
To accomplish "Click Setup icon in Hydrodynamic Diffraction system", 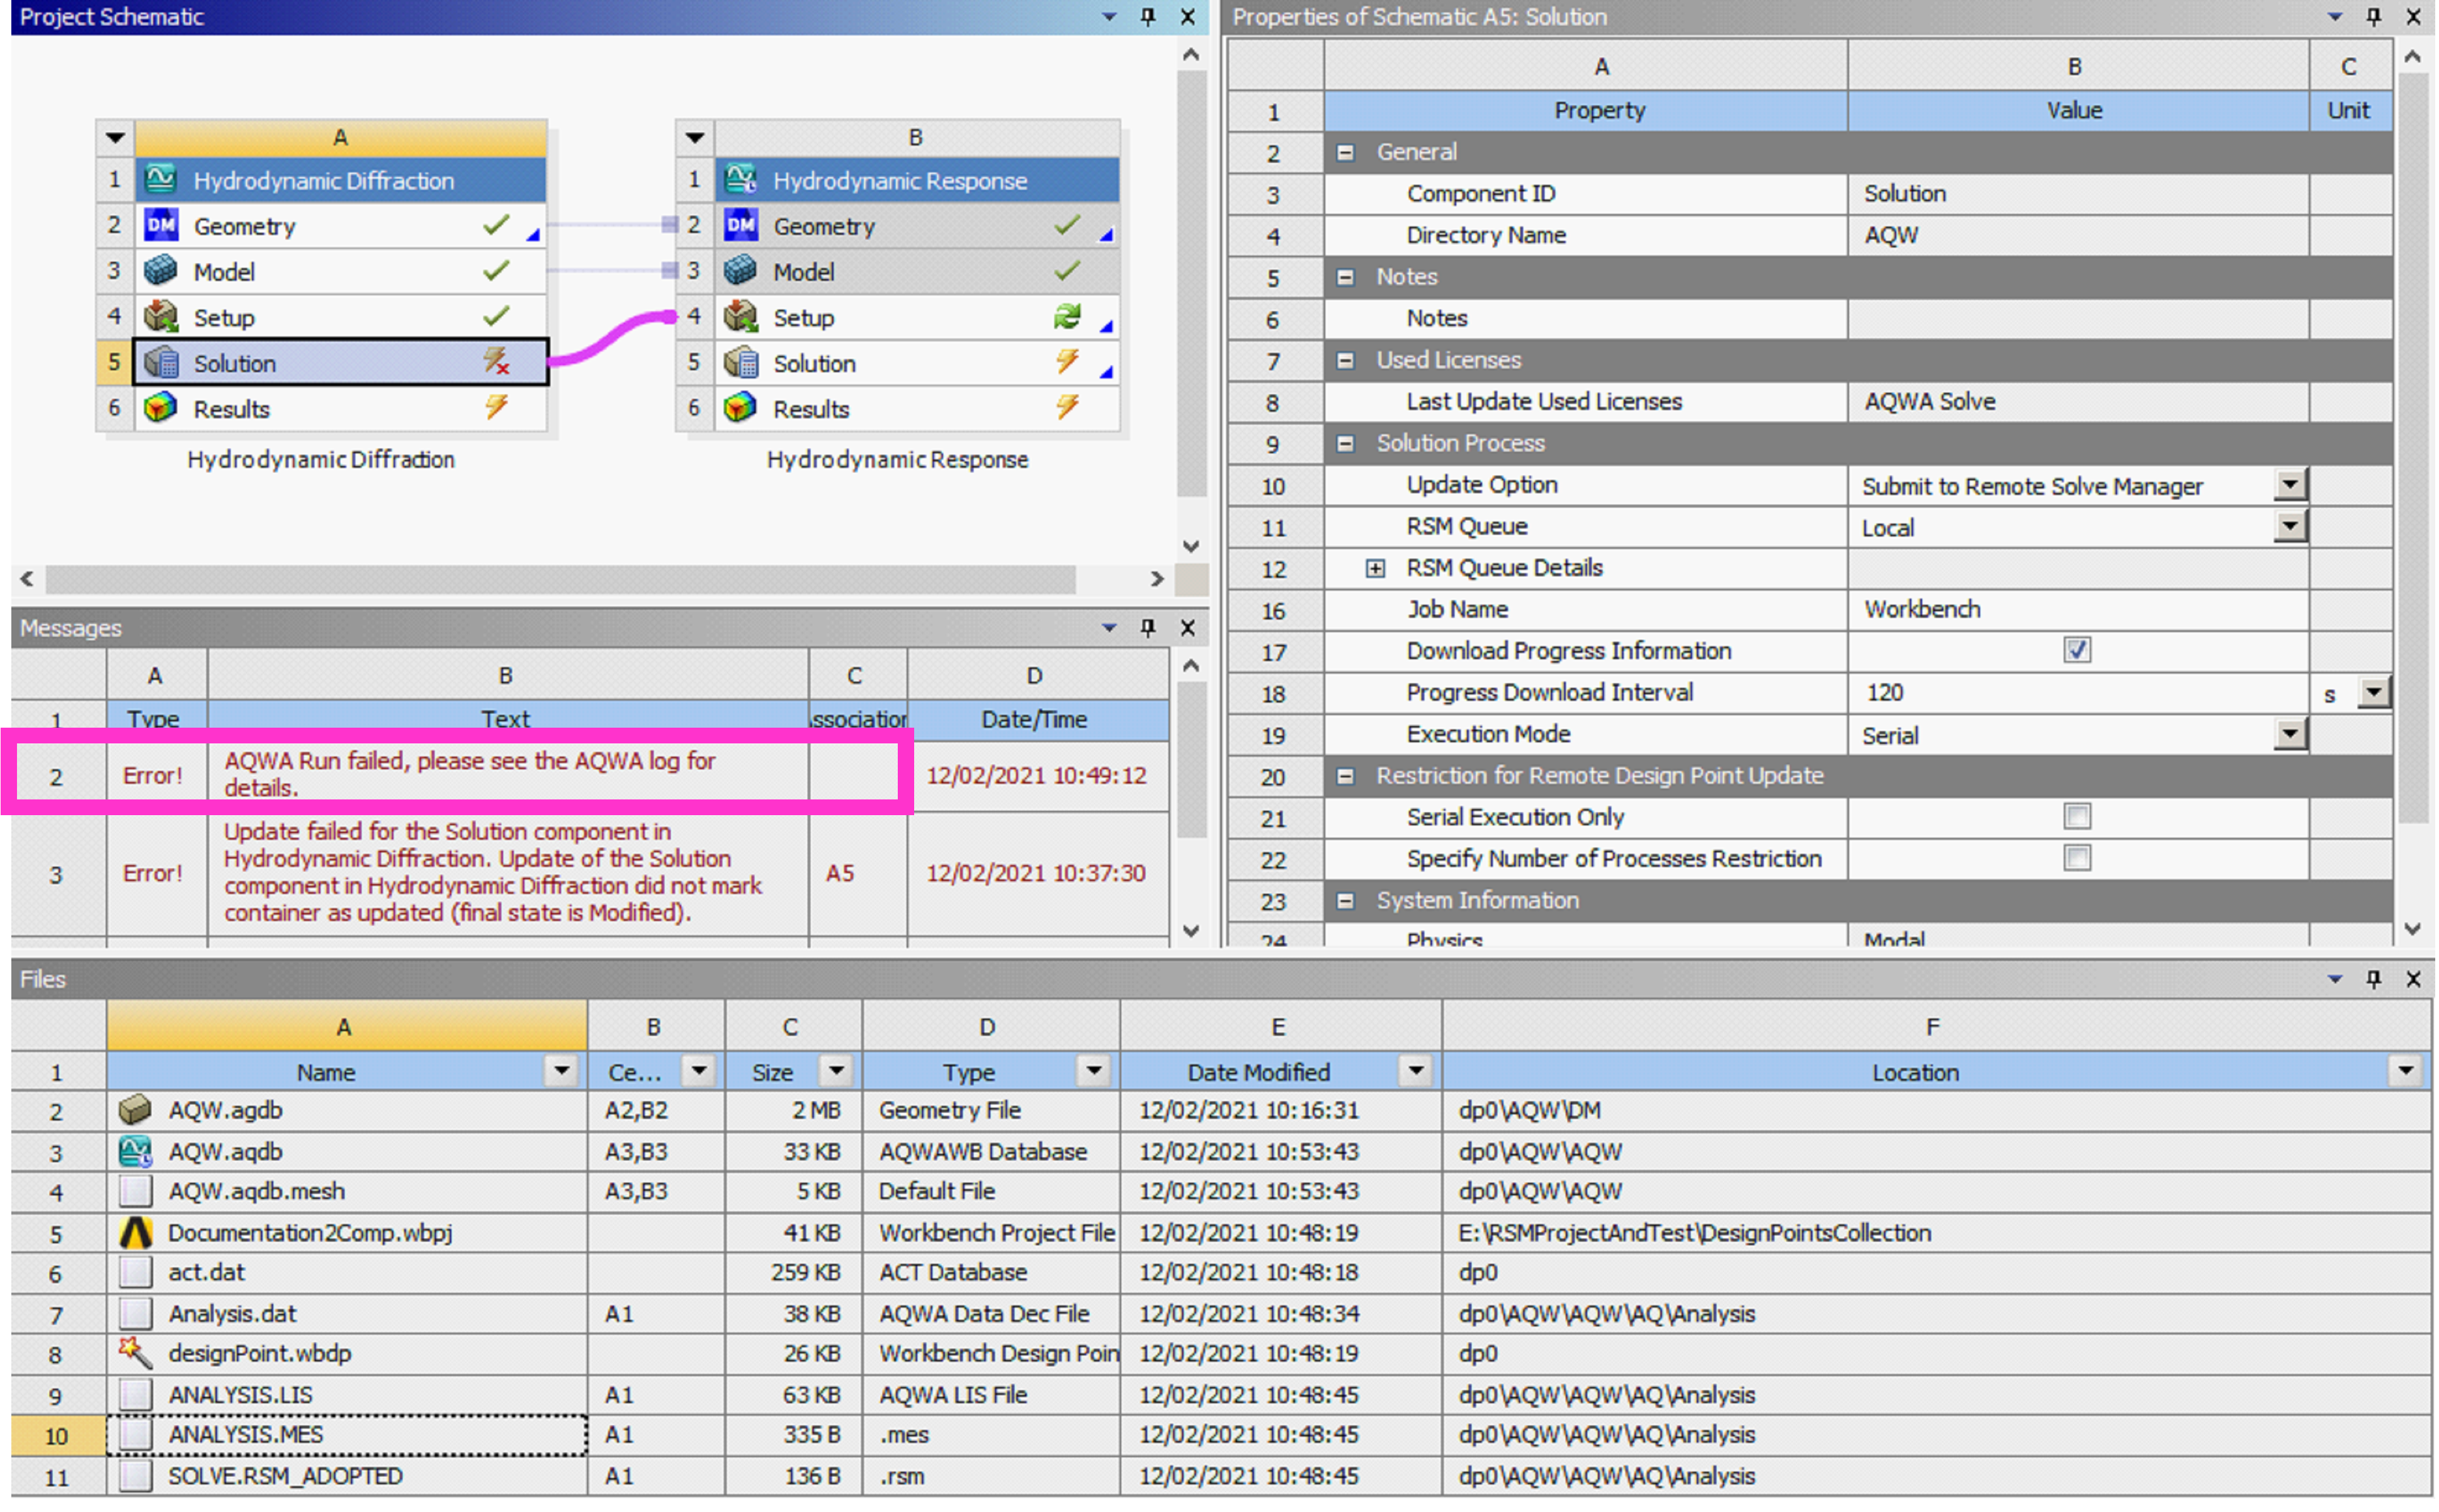I will (x=161, y=317).
